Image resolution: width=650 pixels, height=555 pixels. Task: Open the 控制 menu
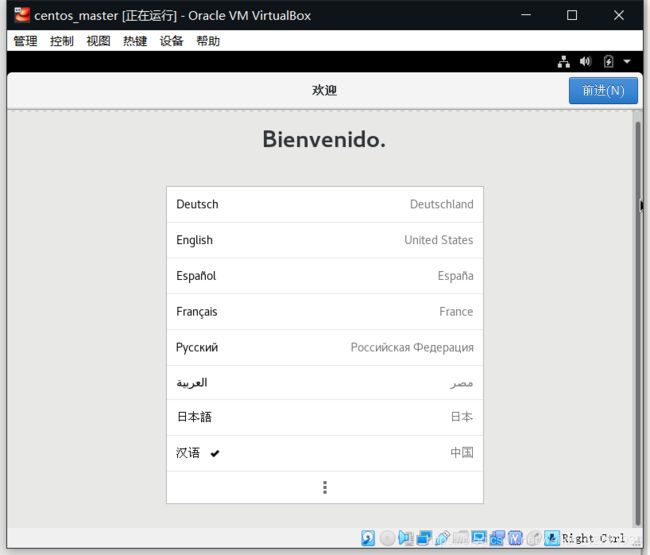62,41
